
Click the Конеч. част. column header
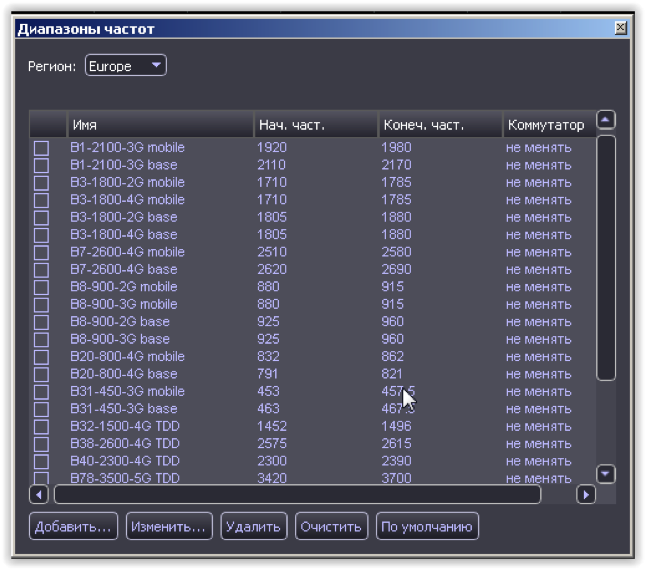439,125
